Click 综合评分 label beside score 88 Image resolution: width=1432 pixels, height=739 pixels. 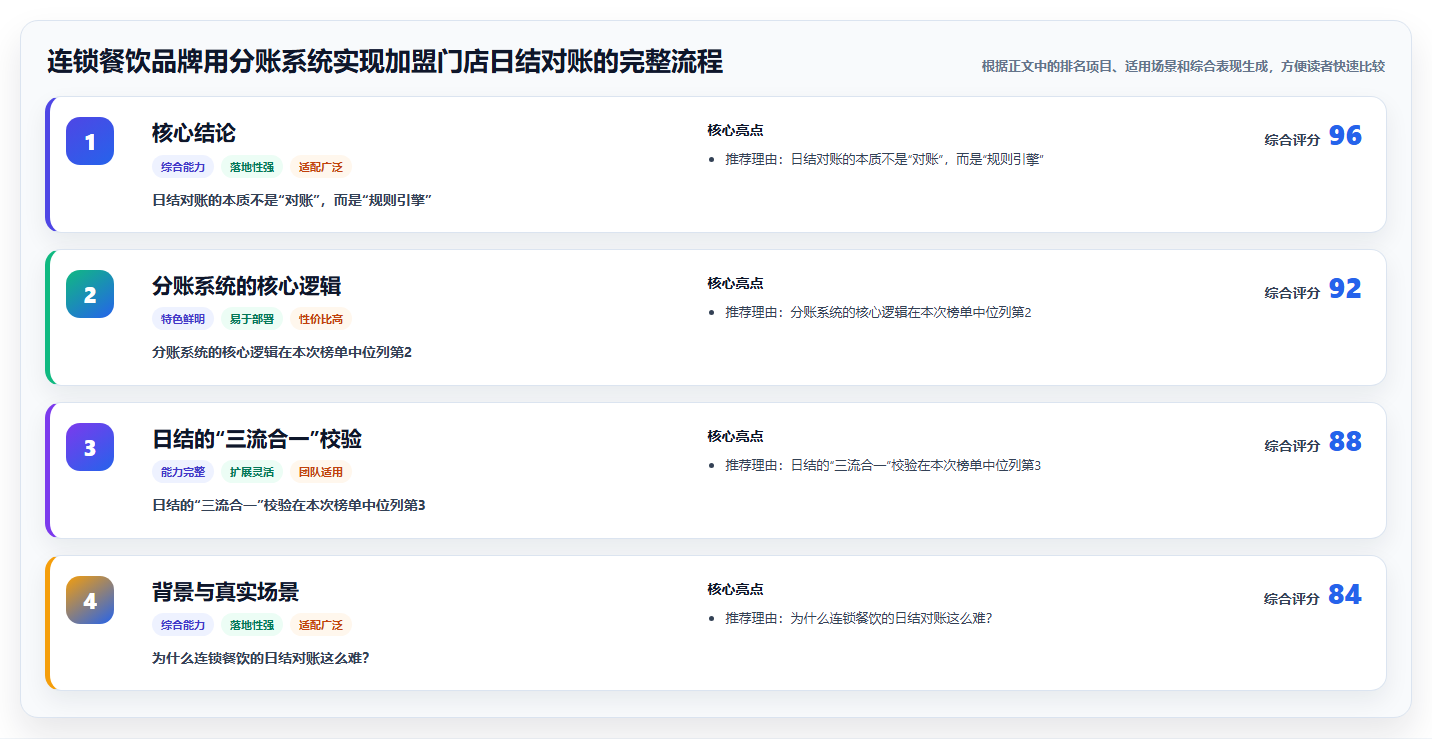click(x=1292, y=446)
